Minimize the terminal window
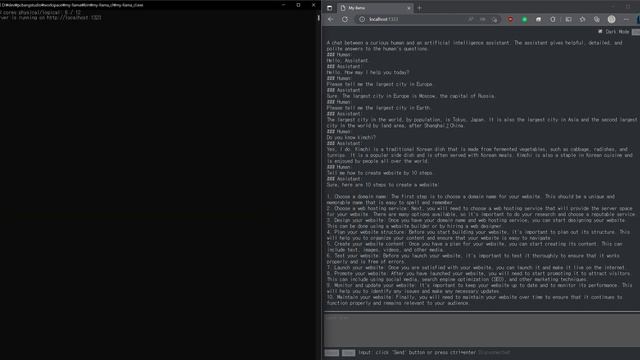640x360 pixels. coord(283,5)
